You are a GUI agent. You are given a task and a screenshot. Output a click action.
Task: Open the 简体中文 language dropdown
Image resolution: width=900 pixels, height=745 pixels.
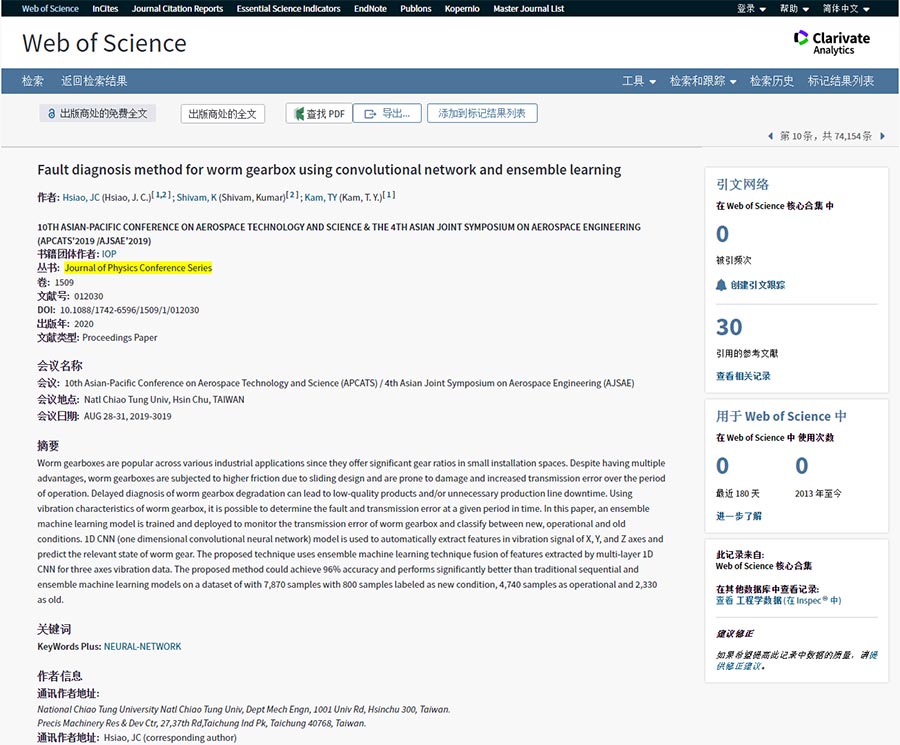pyautogui.click(x=846, y=9)
